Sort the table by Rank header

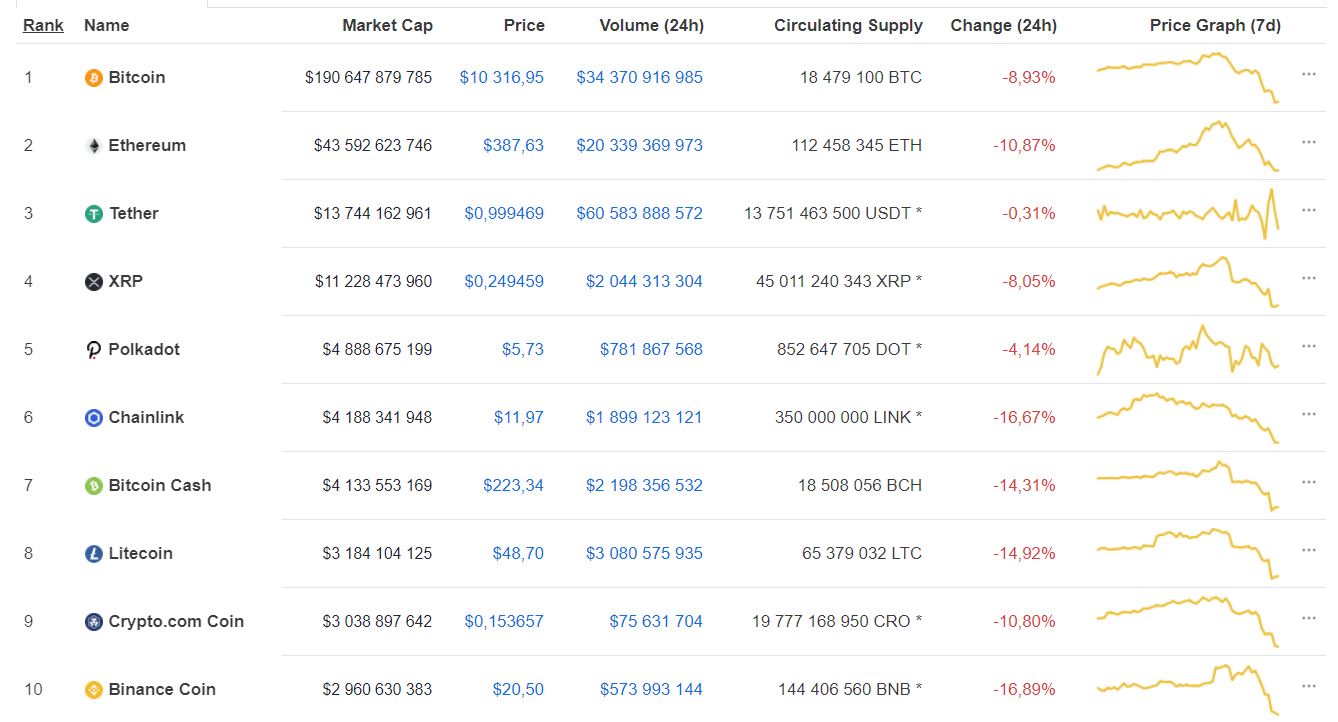(43, 25)
